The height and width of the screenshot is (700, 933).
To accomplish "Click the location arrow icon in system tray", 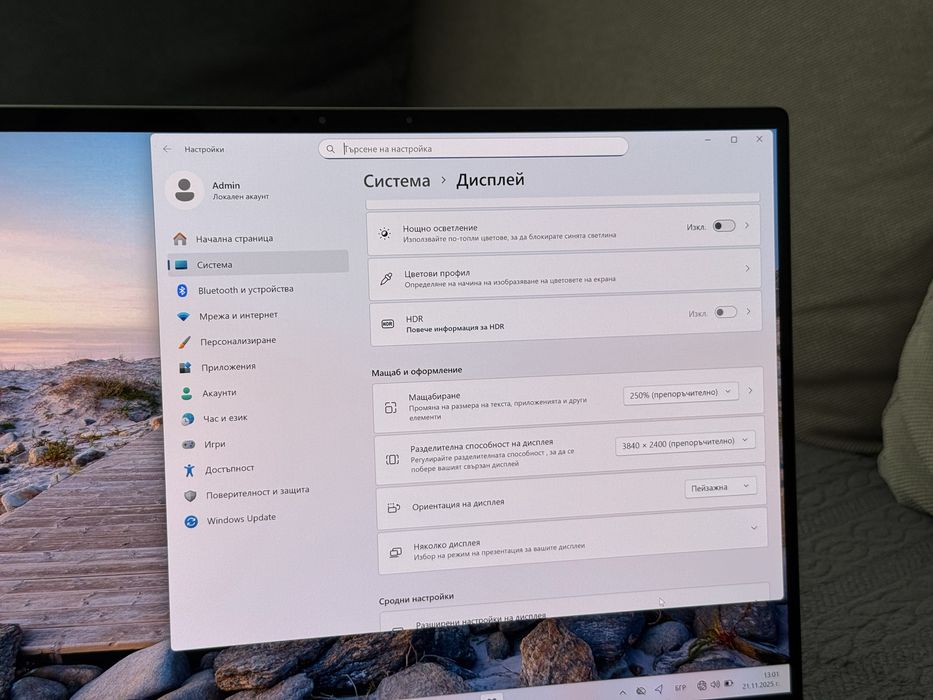I will [x=659, y=689].
